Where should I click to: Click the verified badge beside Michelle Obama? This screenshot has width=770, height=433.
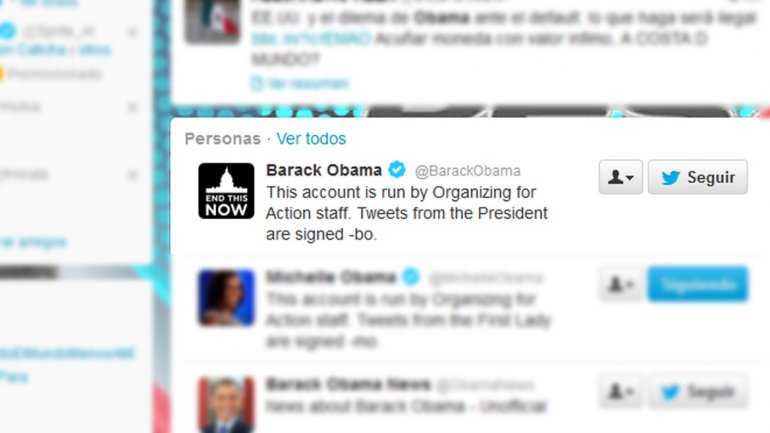(x=411, y=277)
